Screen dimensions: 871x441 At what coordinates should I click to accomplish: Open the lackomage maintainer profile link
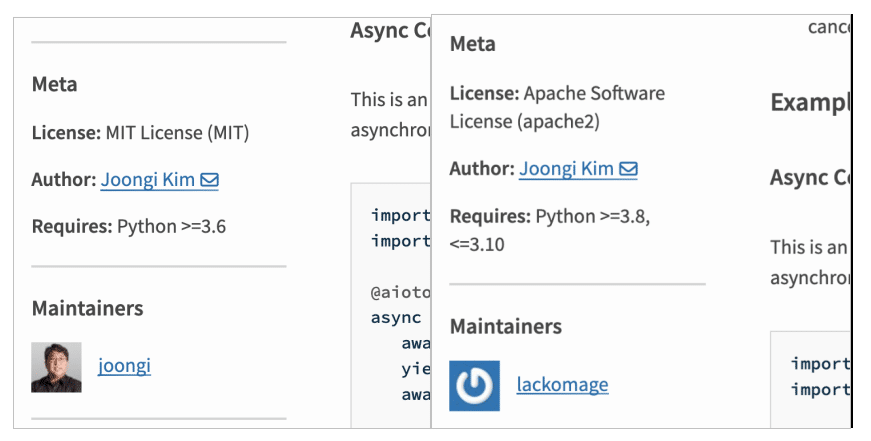click(562, 384)
